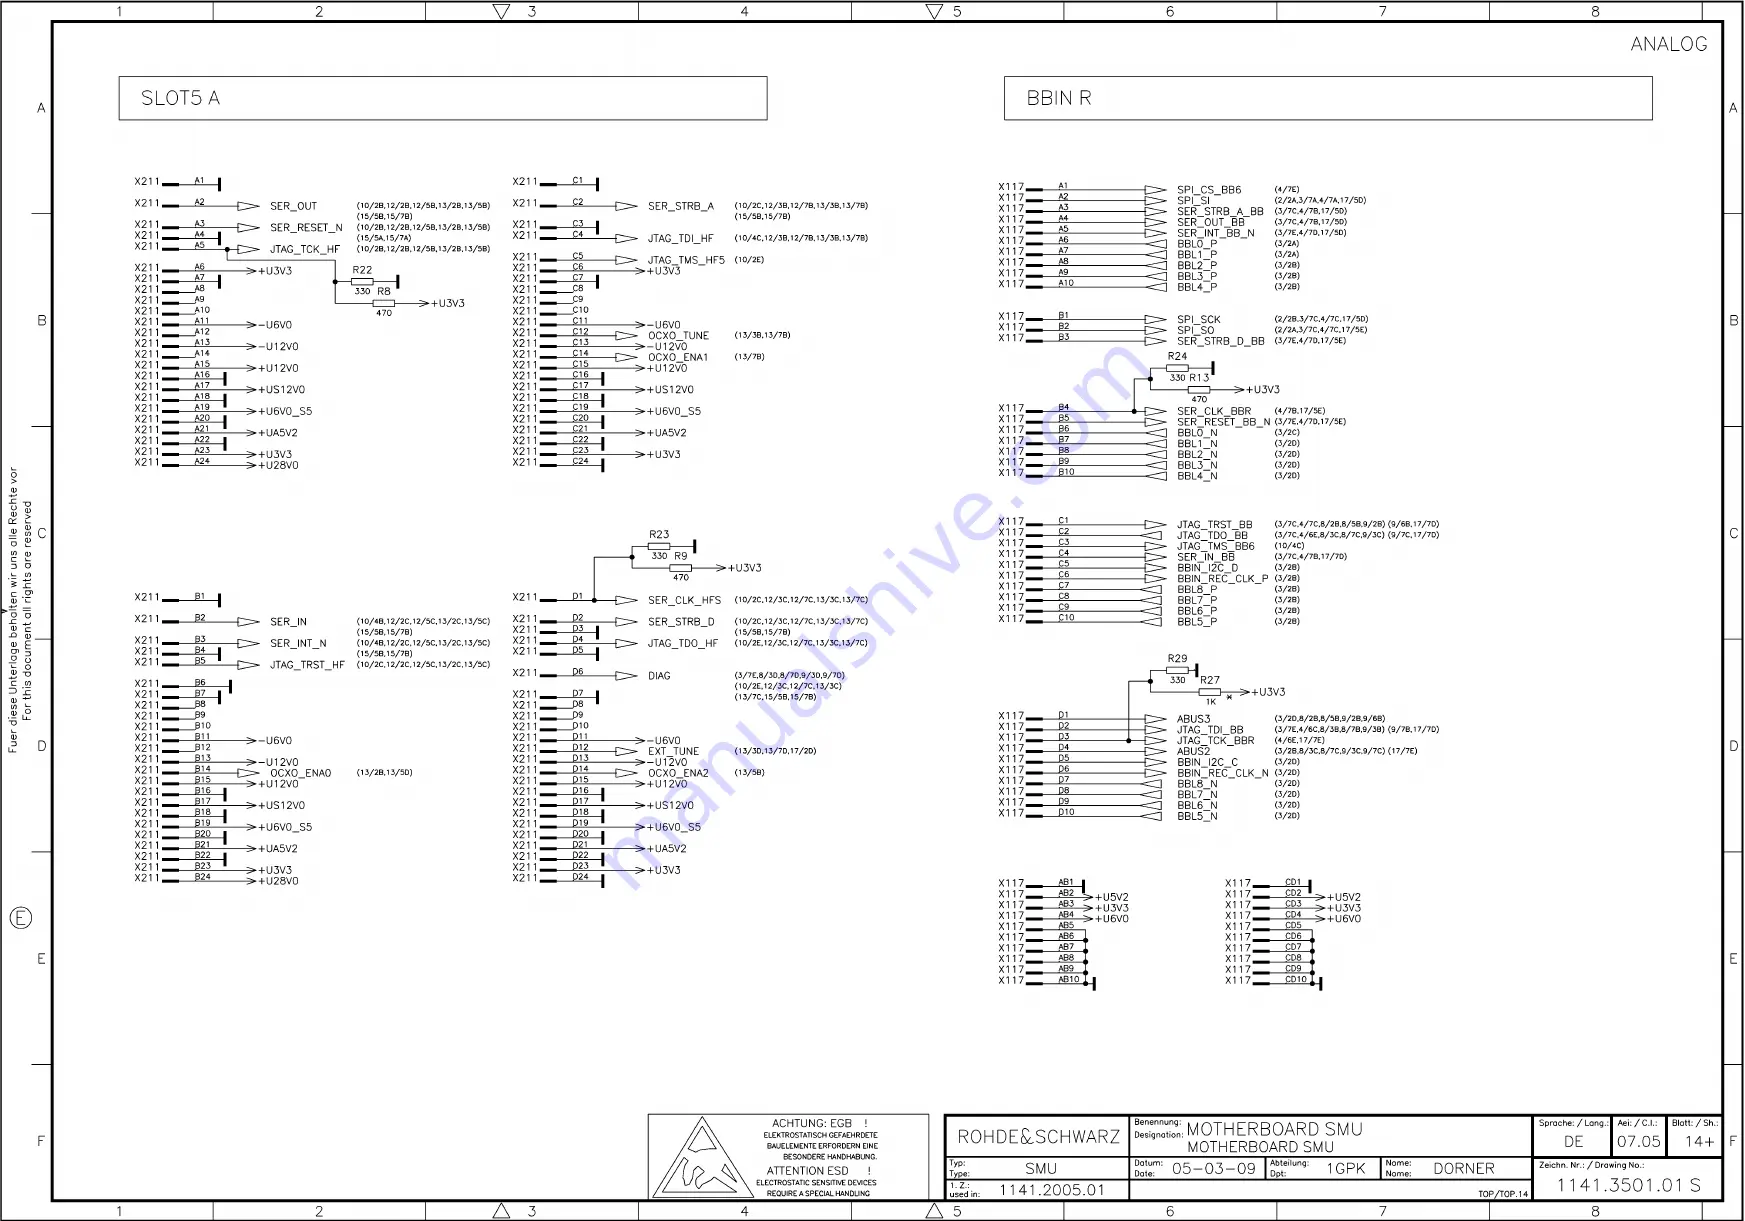Click the OCXO_ENA0 signal label
Image resolution: width=1745 pixels, height=1221 pixels.
click(x=300, y=773)
